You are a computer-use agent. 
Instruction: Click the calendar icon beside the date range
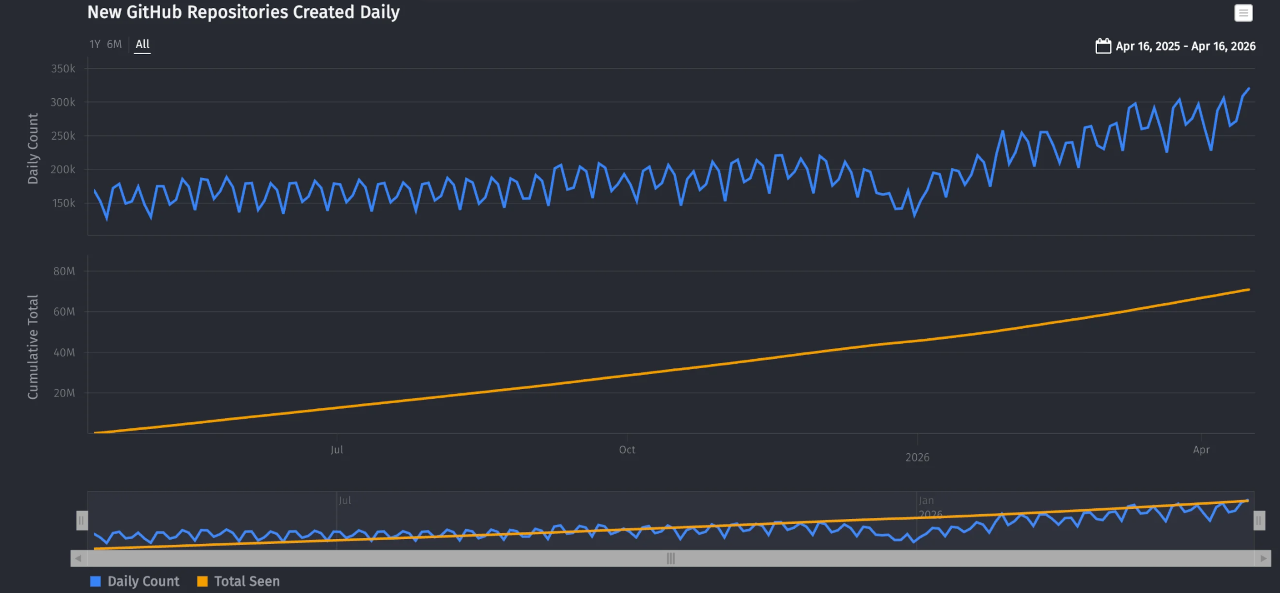tap(1102, 45)
